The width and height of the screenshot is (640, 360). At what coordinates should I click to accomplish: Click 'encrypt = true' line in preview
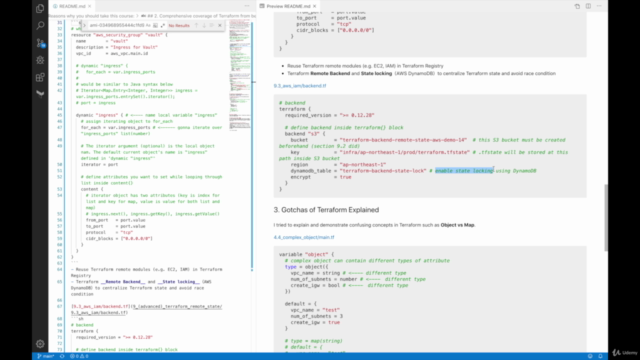321,177
